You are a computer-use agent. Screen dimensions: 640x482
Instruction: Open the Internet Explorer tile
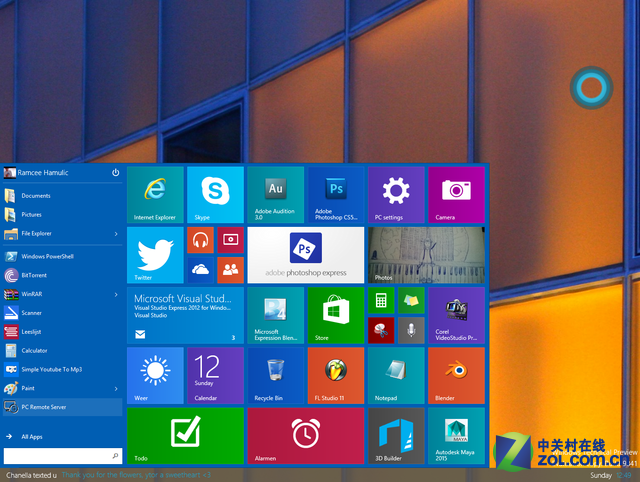[x=155, y=195]
